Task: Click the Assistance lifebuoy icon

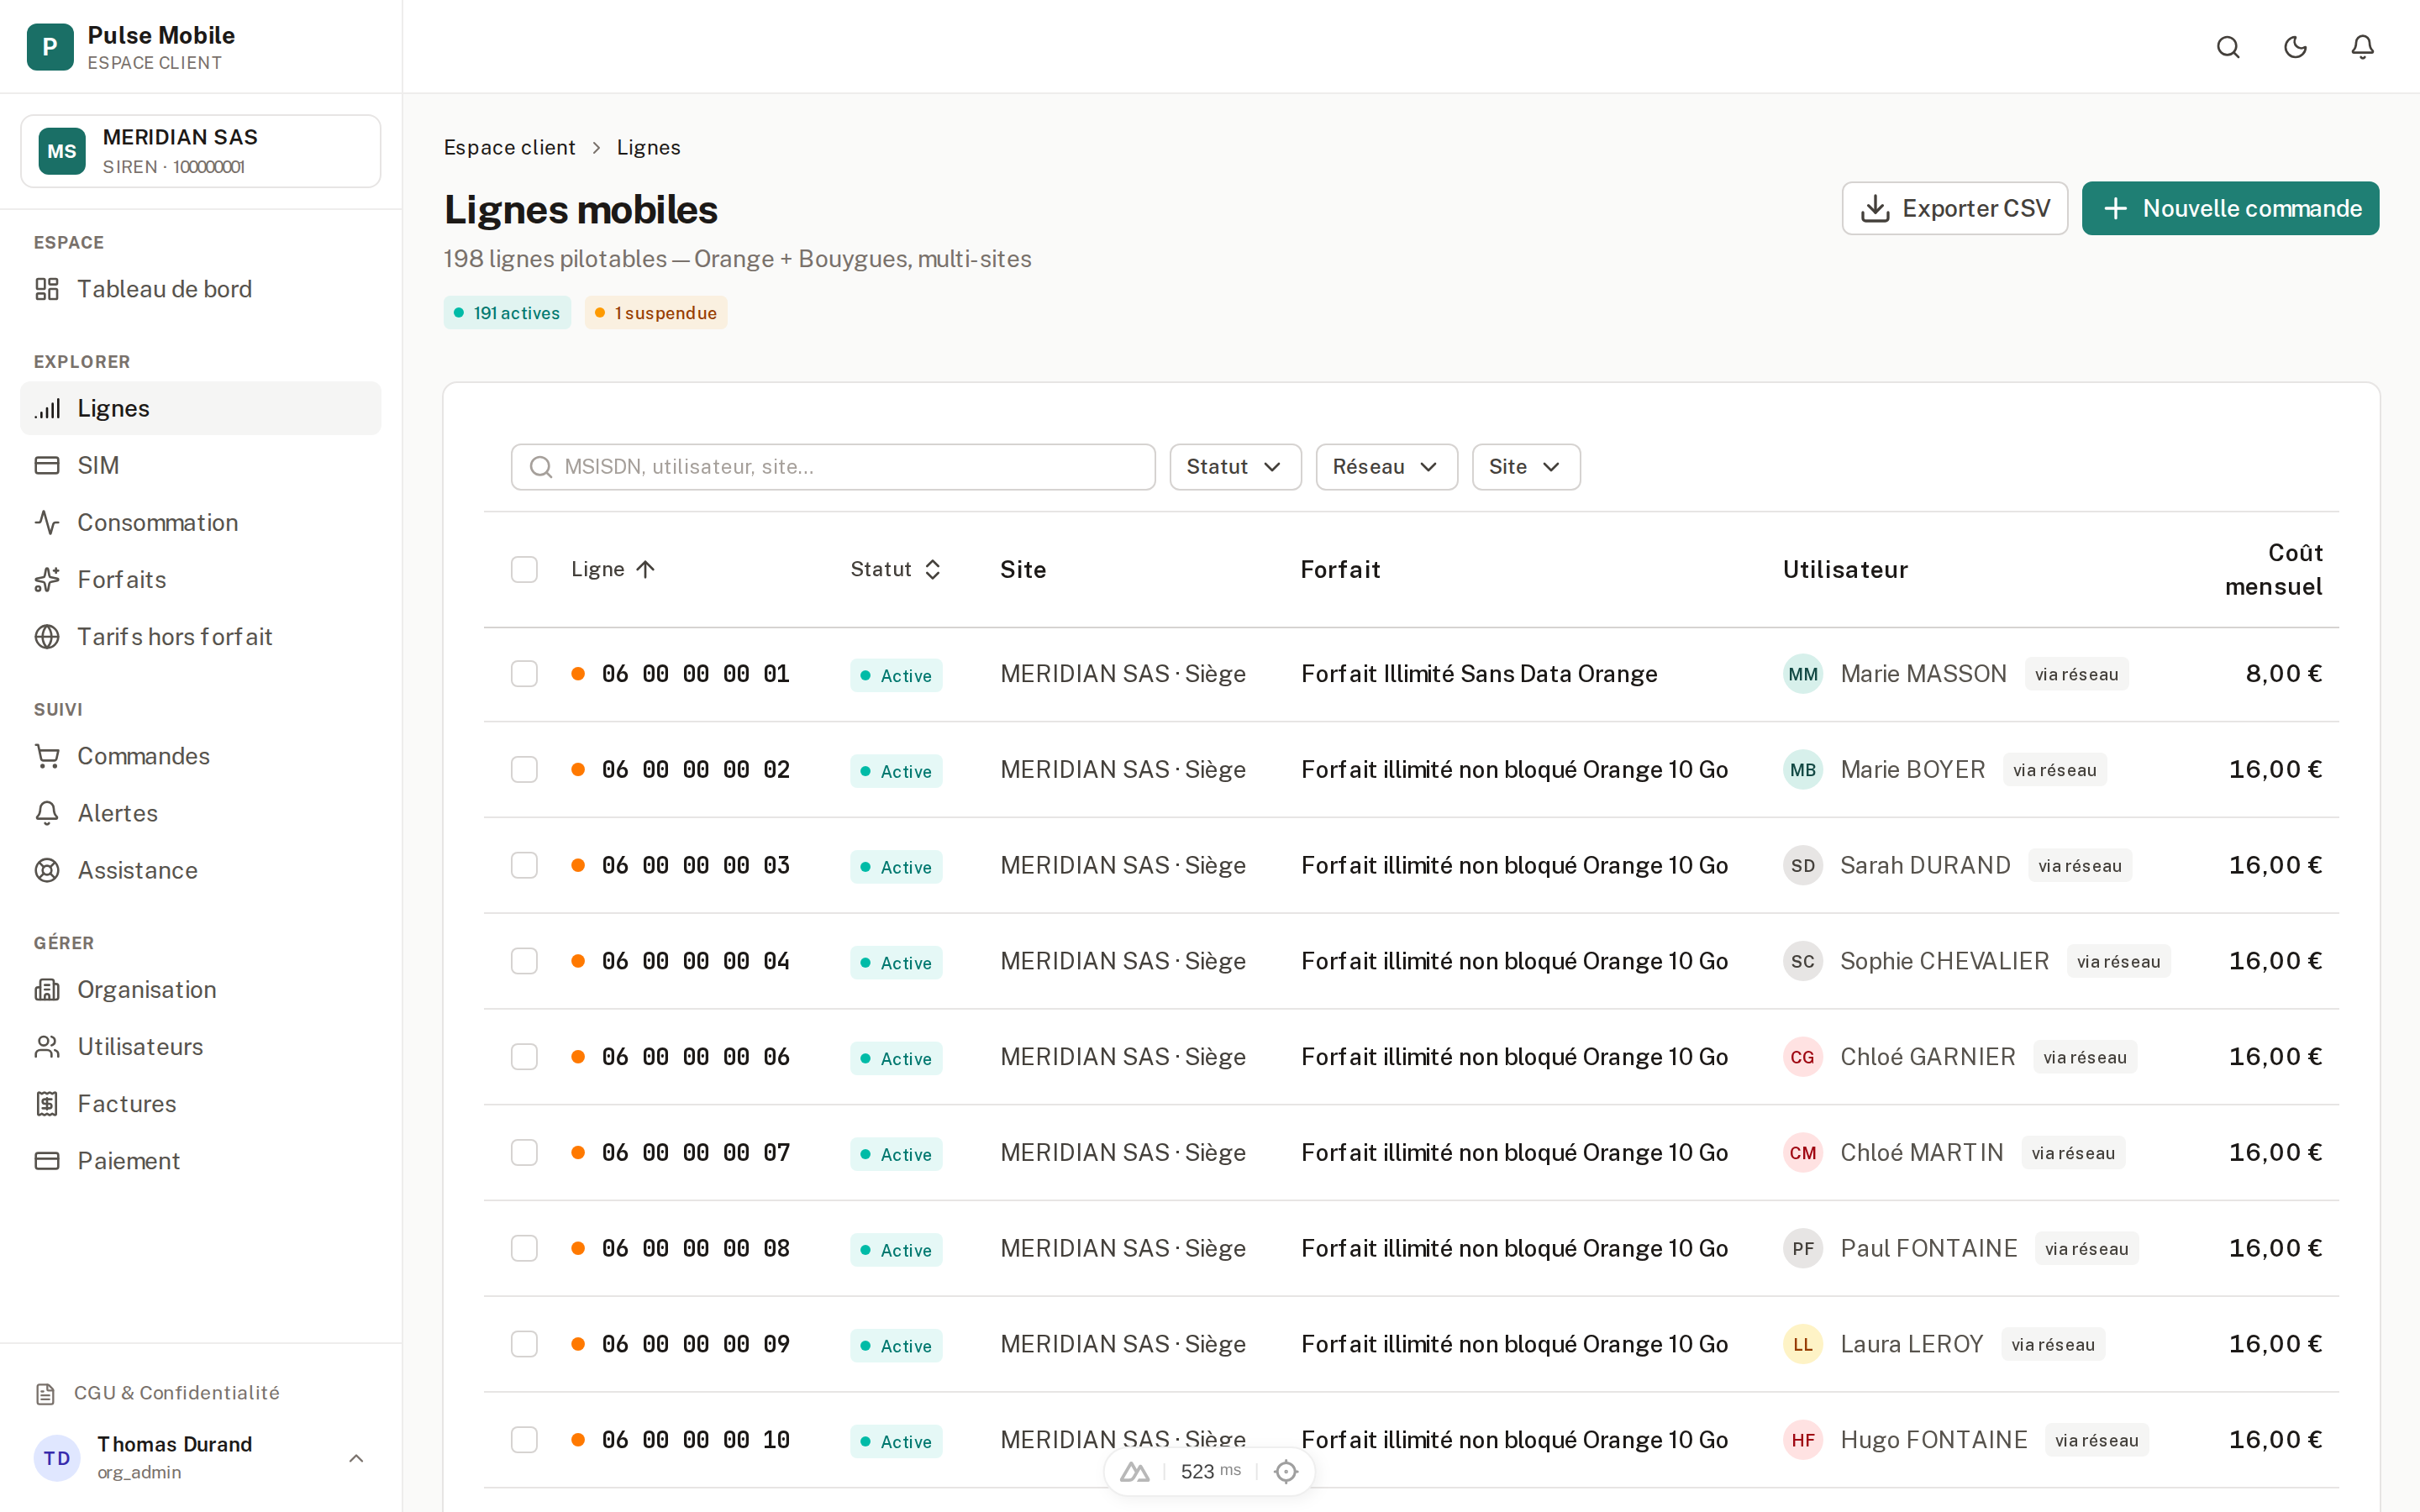Action: pyautogui.click(x=47, y=870)
